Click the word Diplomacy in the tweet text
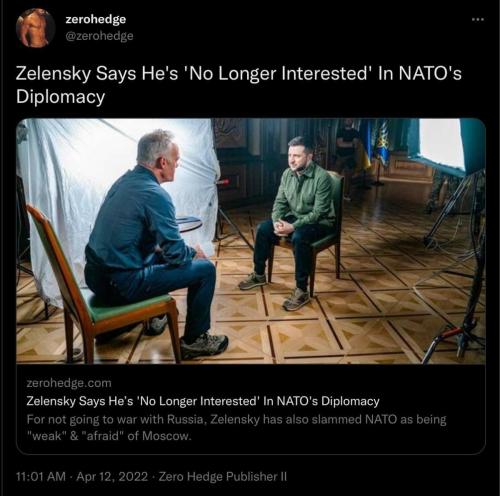Screen dimensions: 500x496 (x=60, y=97)
